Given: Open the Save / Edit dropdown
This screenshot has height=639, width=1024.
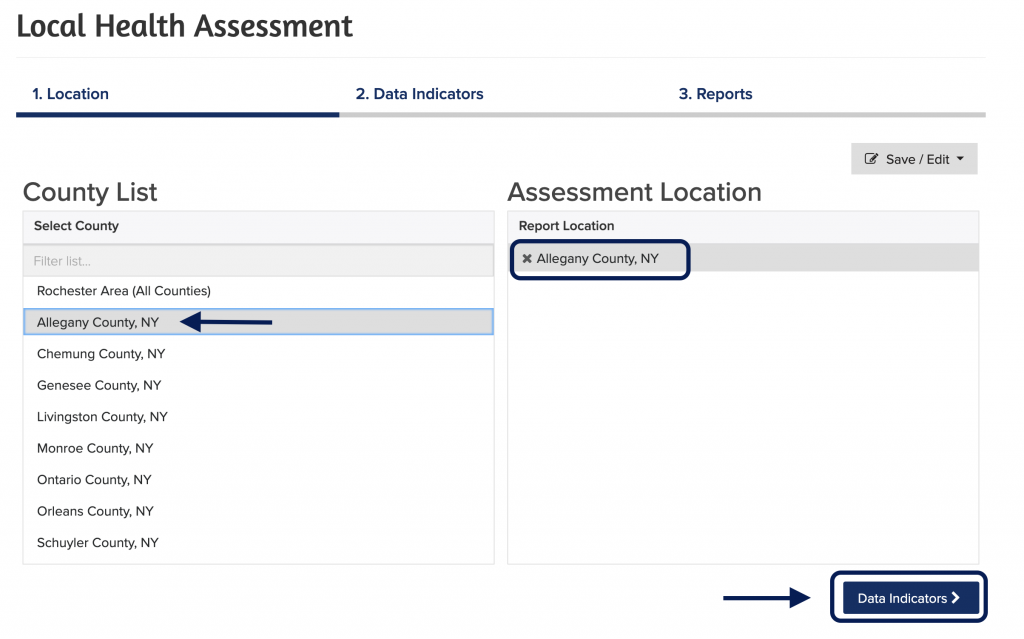Looking at the screenshot, I should click(914, 159).
